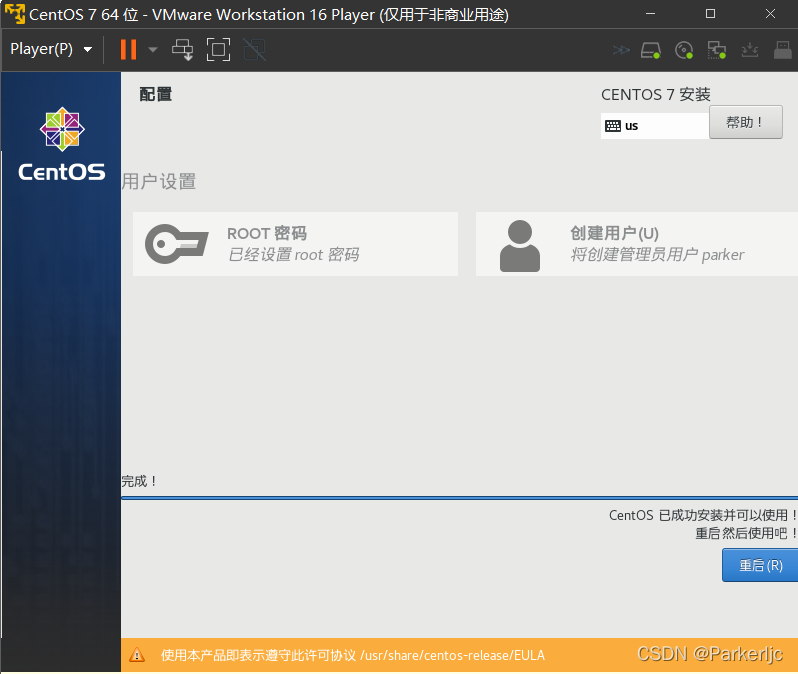The width and height of the screenshot is (798, 674).
Task: Click the printer device icon
Action: tap(783, 50)
